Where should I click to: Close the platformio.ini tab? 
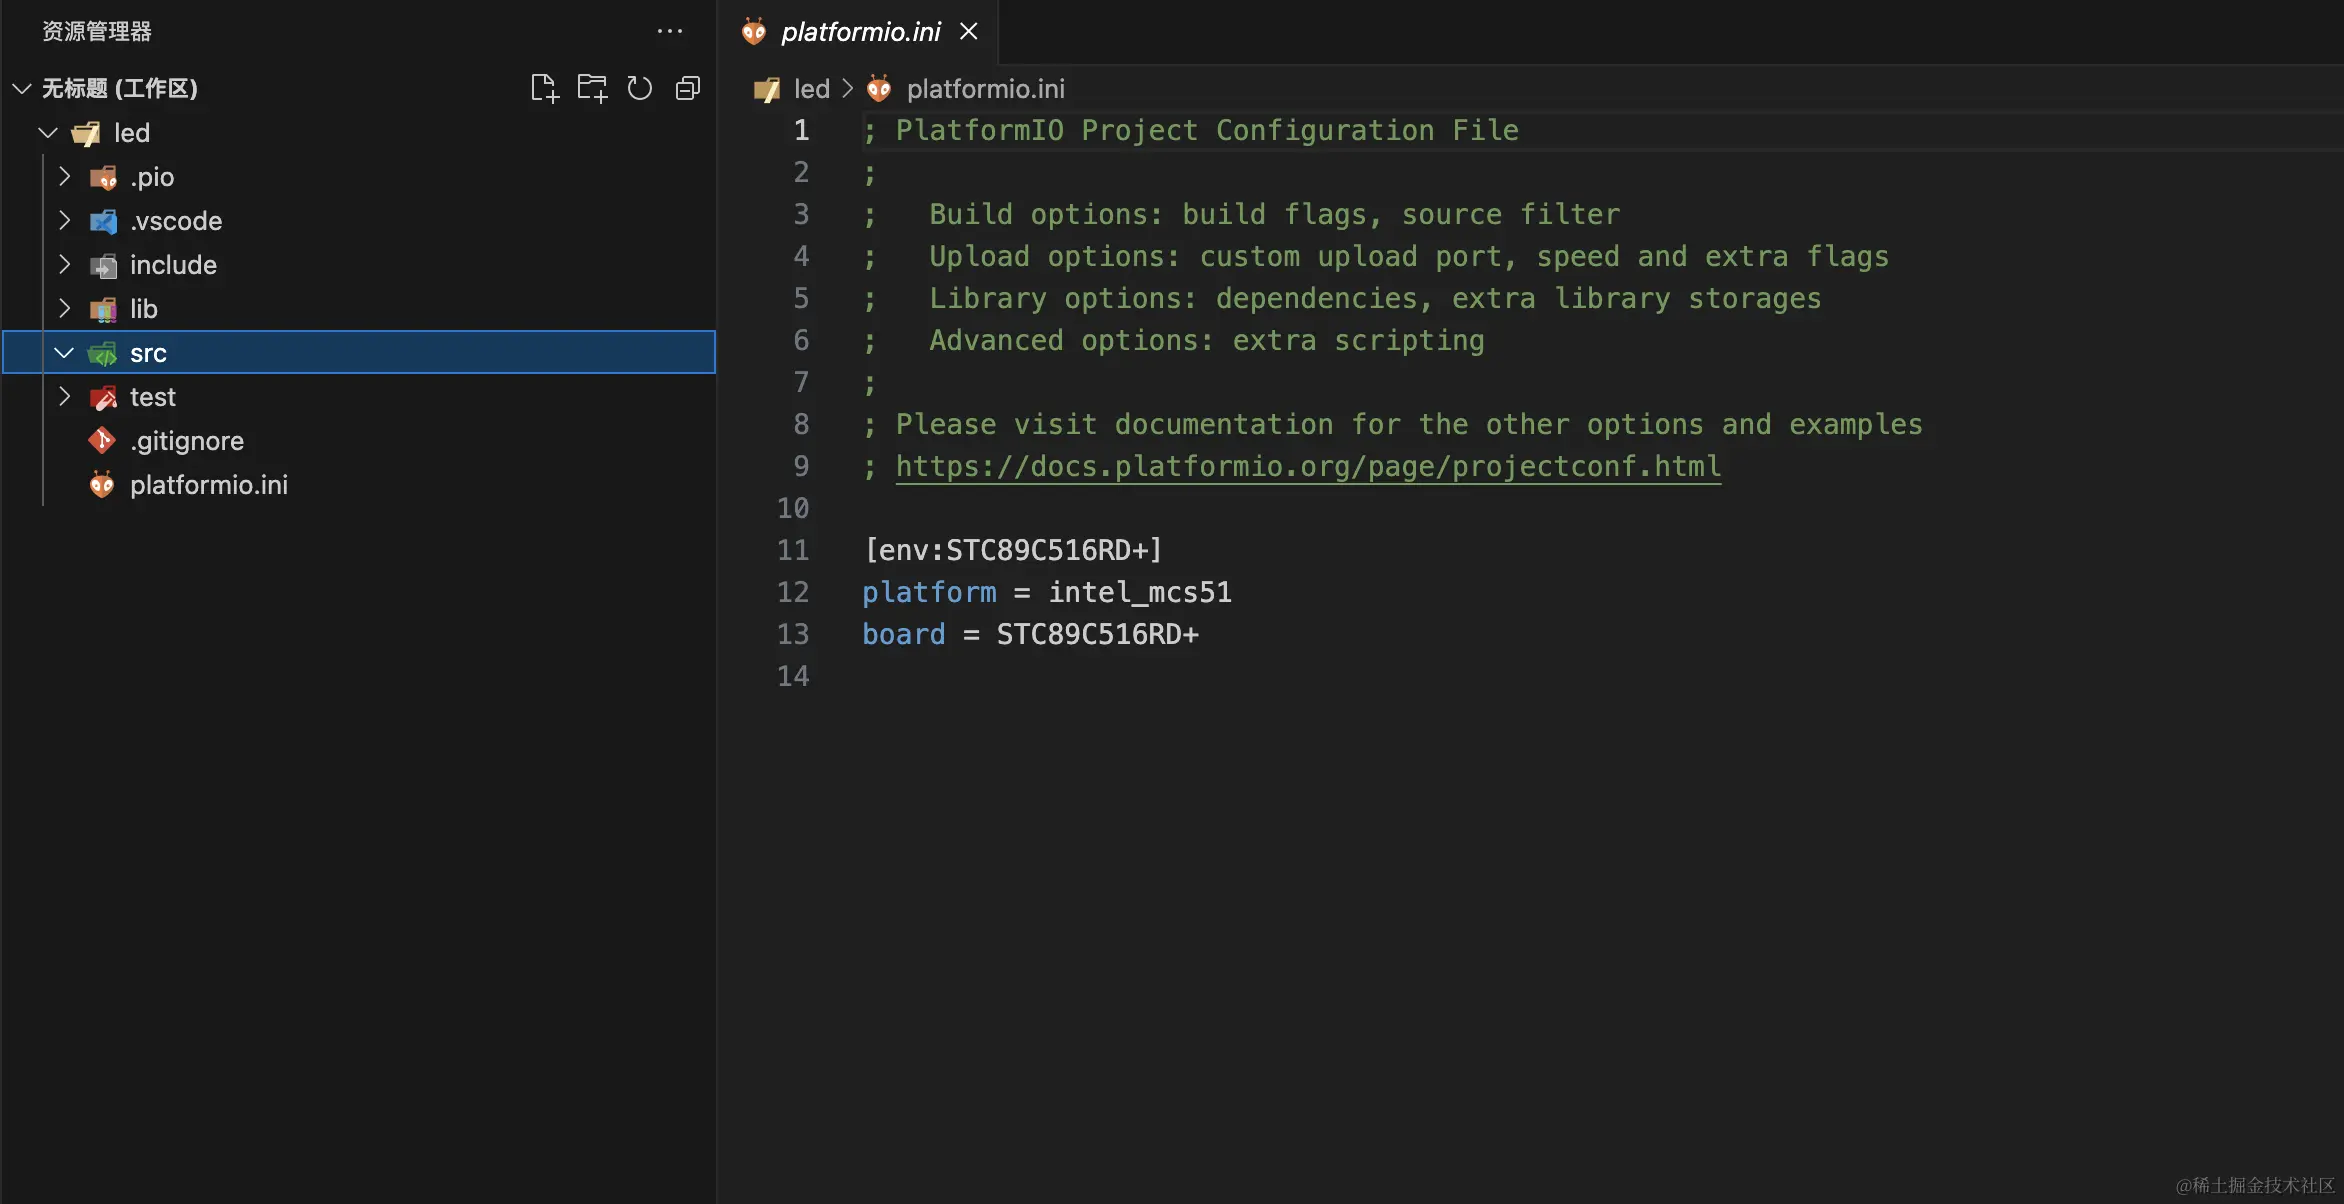tap(968, 32)
